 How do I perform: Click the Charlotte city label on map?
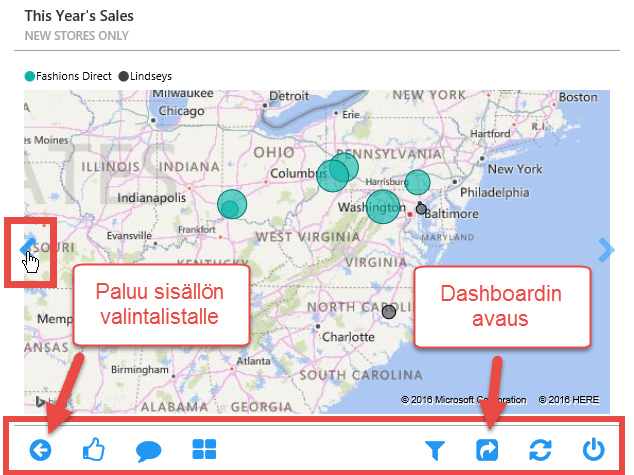click(348, 337)
